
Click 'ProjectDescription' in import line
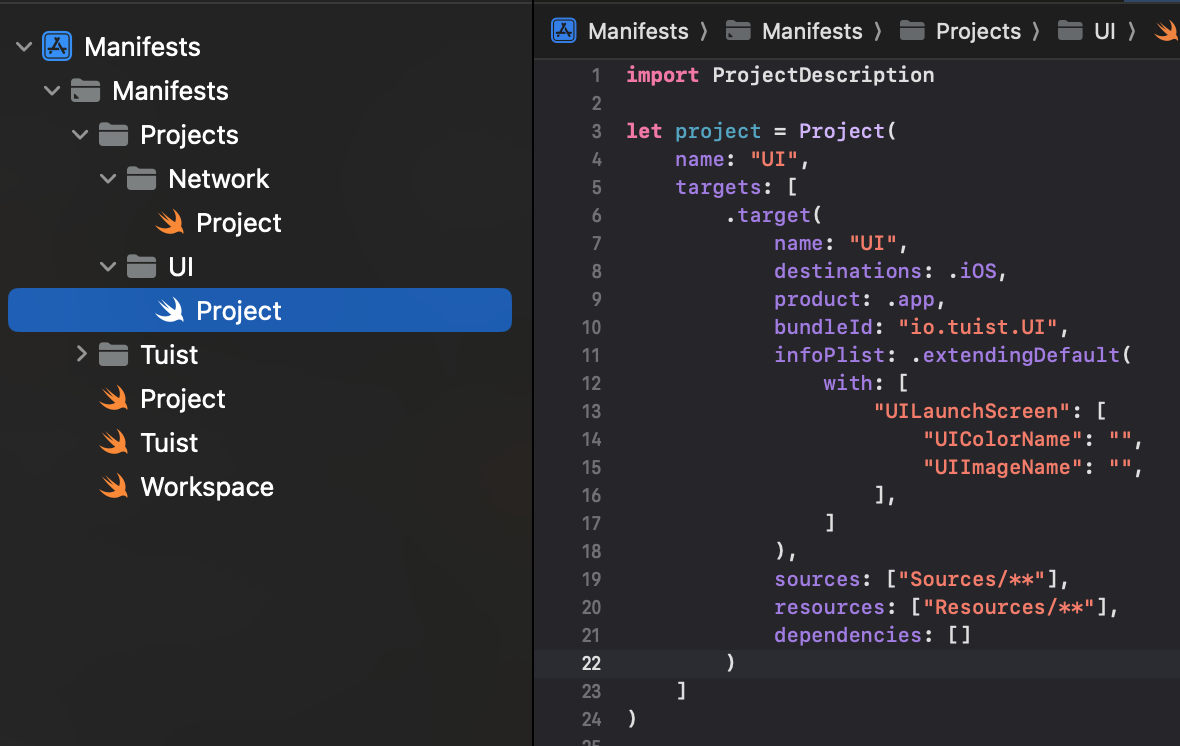[823, 75]
